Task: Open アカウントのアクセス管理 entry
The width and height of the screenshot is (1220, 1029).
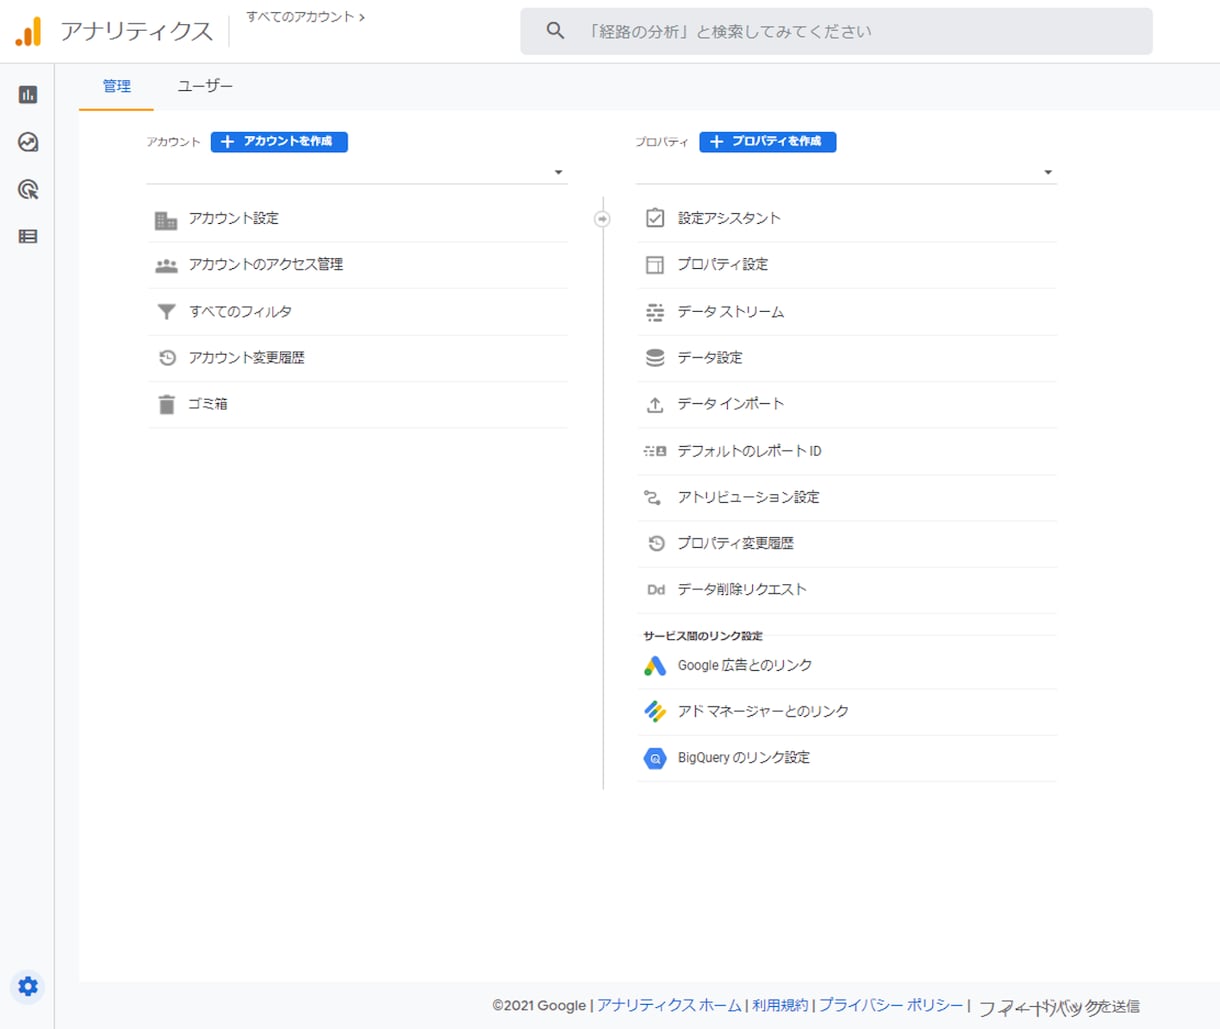Action: coord(357,265)
